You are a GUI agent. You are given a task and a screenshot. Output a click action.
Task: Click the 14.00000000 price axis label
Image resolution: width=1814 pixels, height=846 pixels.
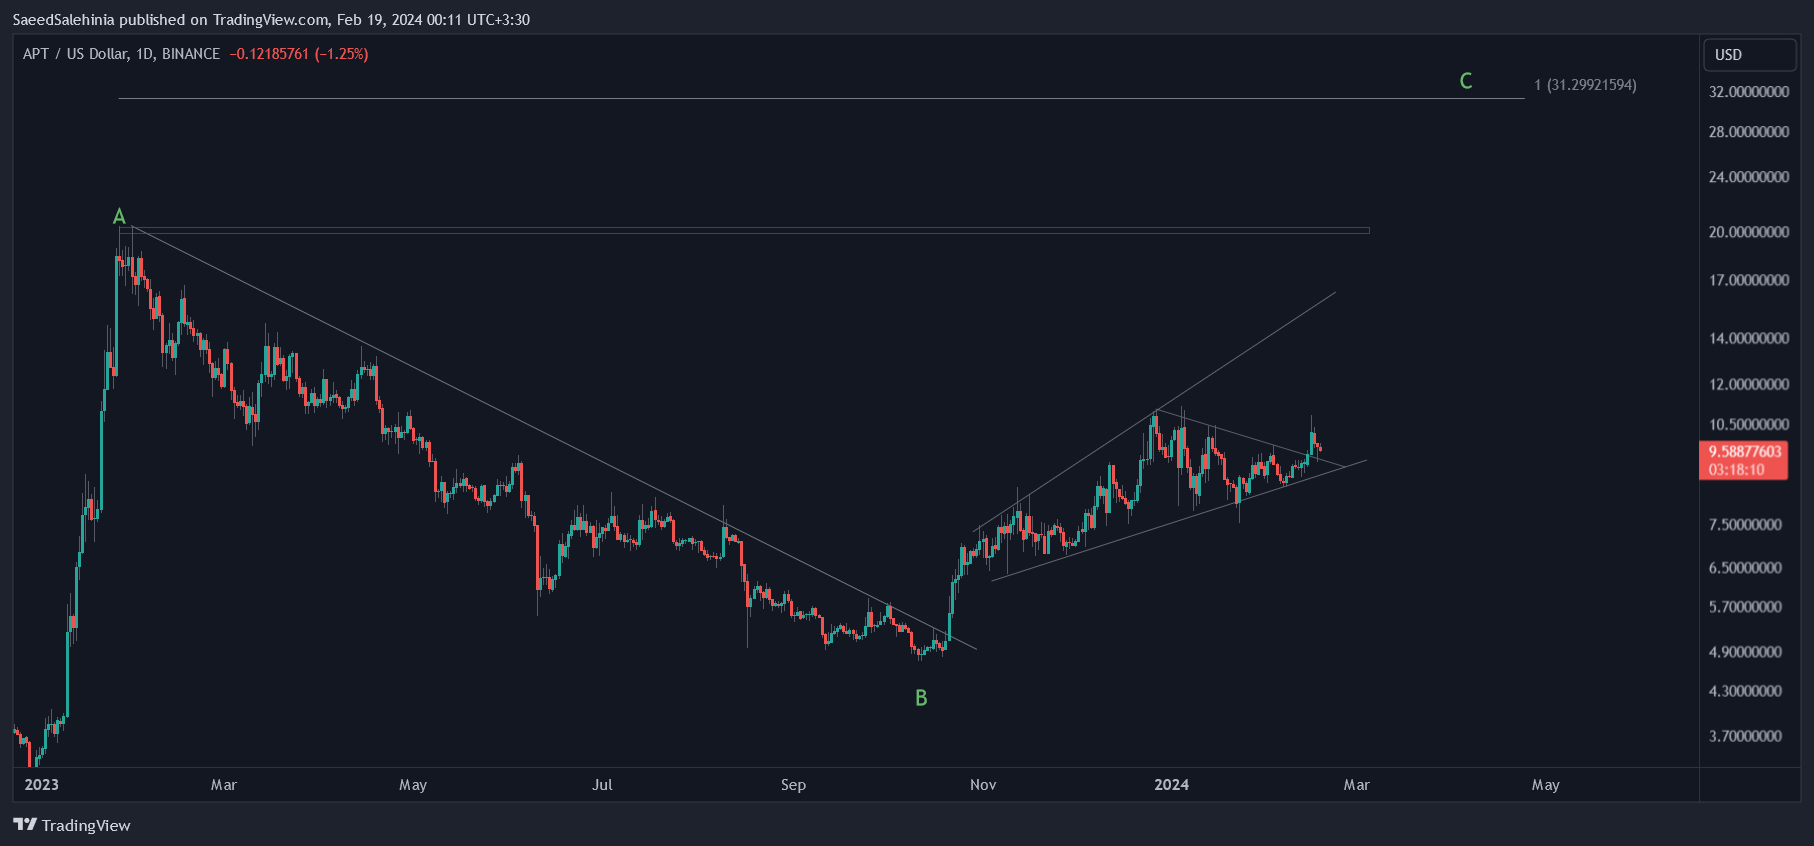coord(1749,338)
